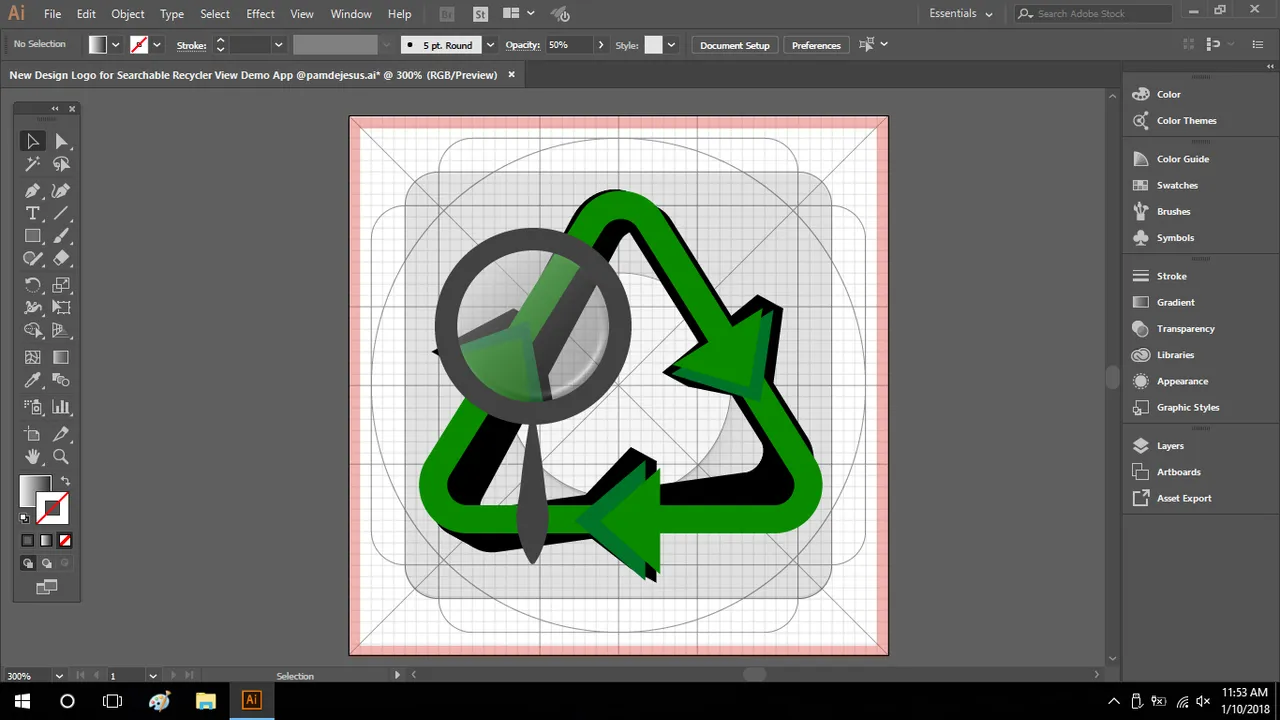This screenshot has width=1280, height=720.
Task: Switch to Draw Normal mode
Action: click(x=28, y=564)
